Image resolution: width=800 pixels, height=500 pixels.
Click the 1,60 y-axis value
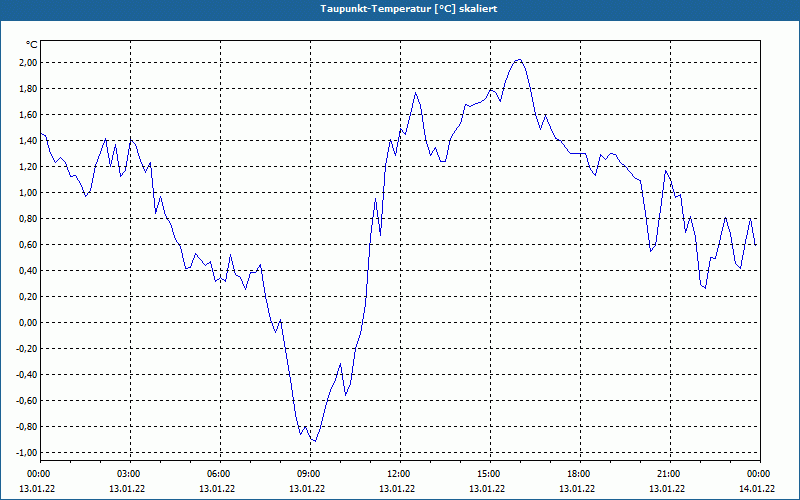pyautogui.click(x=27, y=115)
